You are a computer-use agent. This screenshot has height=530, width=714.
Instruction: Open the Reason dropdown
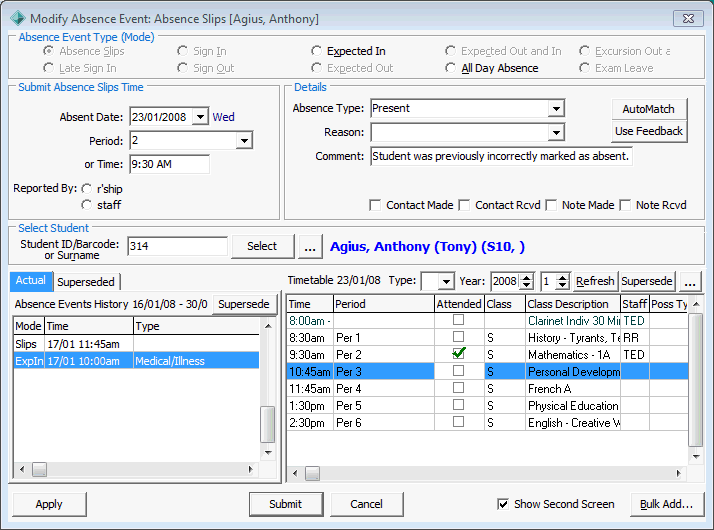pos(556,132)
